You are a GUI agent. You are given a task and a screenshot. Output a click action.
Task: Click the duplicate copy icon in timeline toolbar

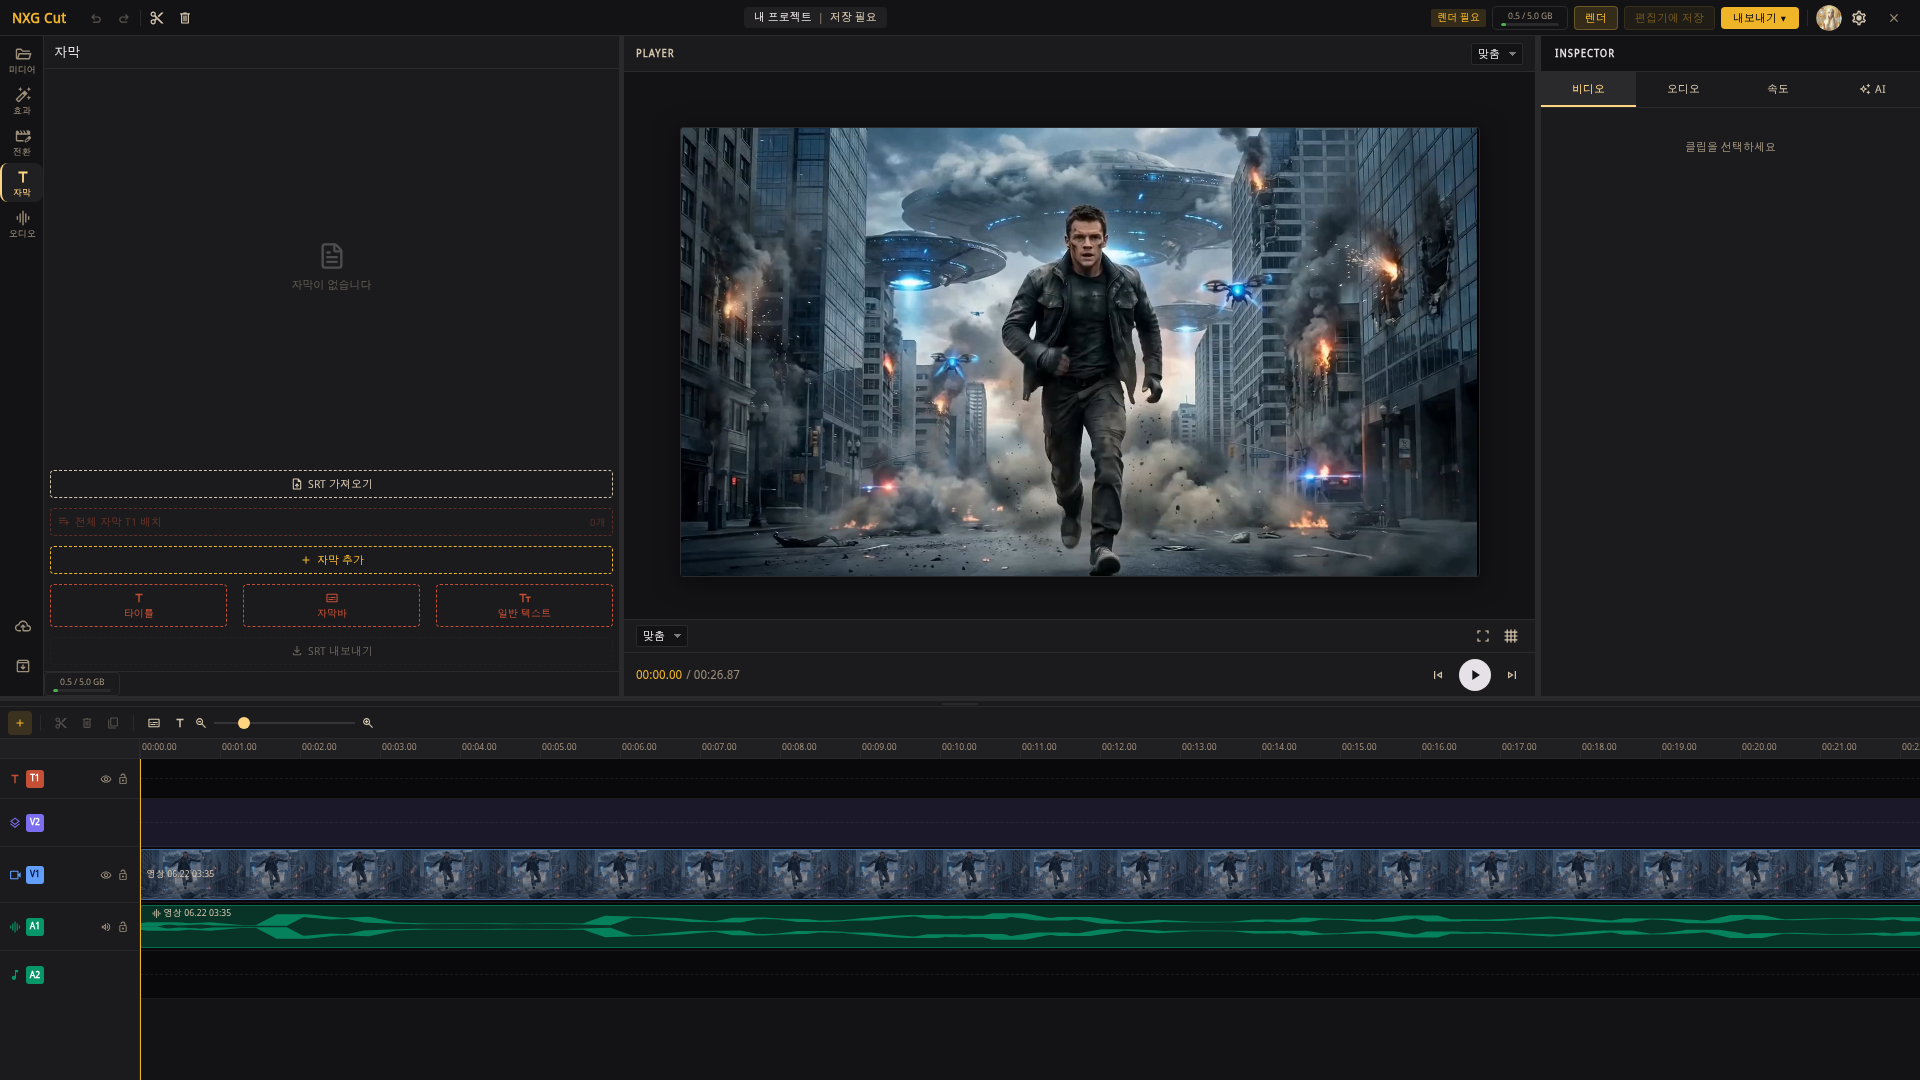(x=113, y=723)
